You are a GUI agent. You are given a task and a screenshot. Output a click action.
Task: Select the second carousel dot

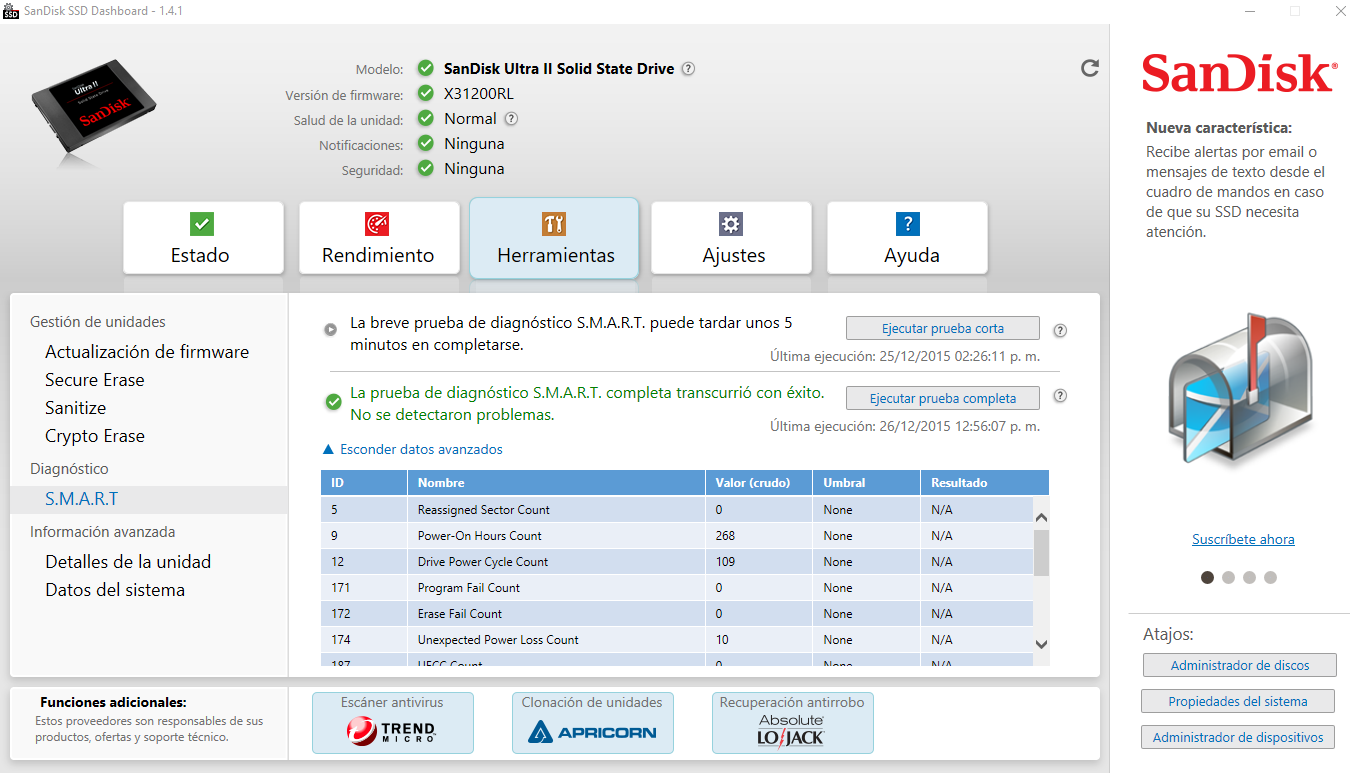pyautogui.click(x=1228, y=577)
